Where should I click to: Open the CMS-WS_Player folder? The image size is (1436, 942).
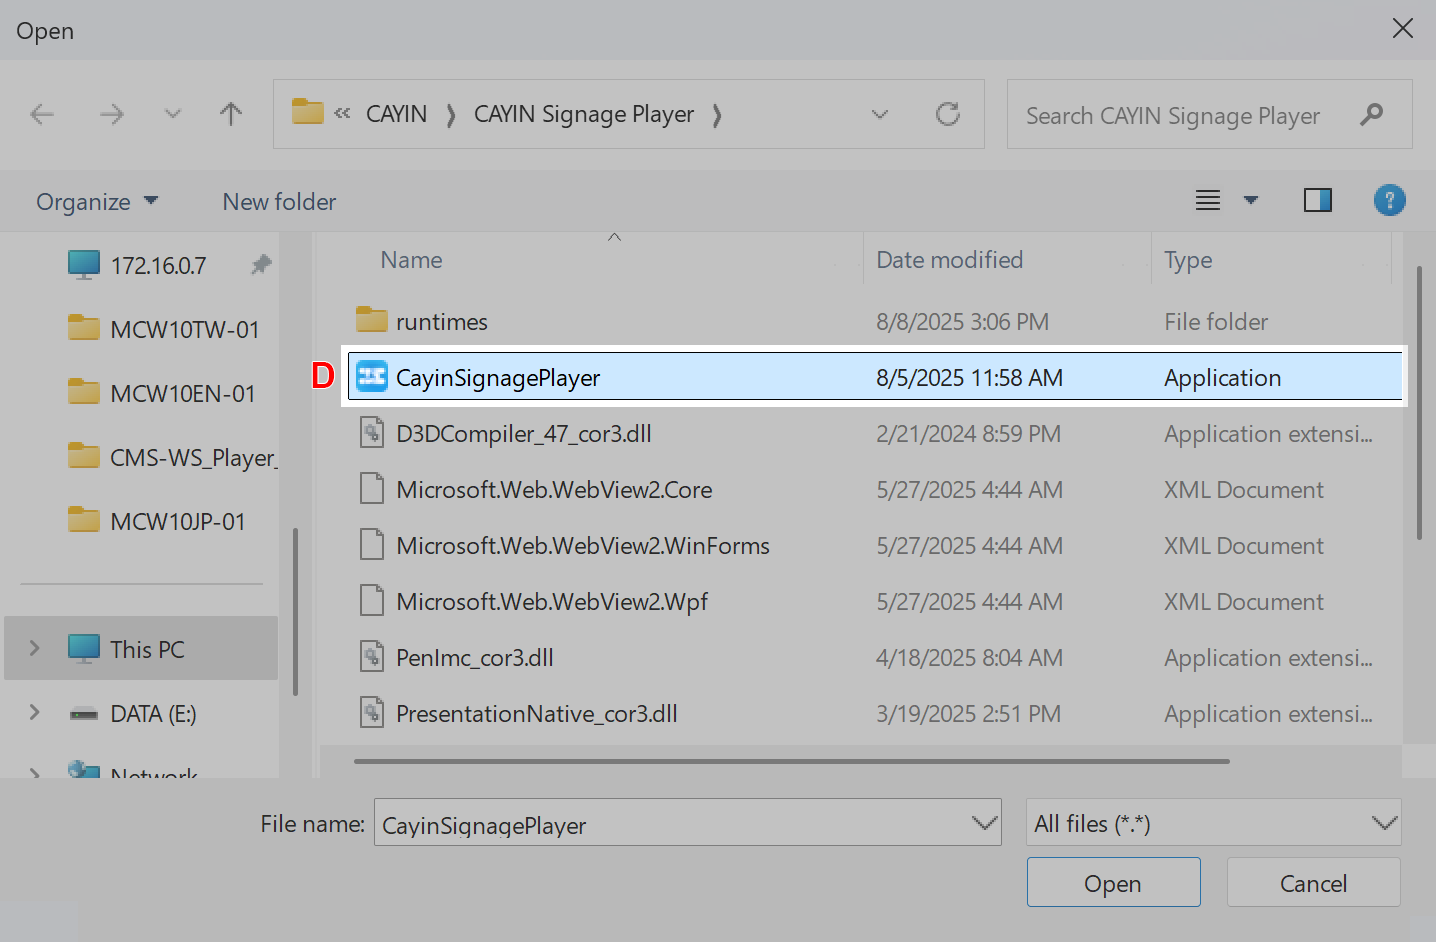(x=172, y=457)
